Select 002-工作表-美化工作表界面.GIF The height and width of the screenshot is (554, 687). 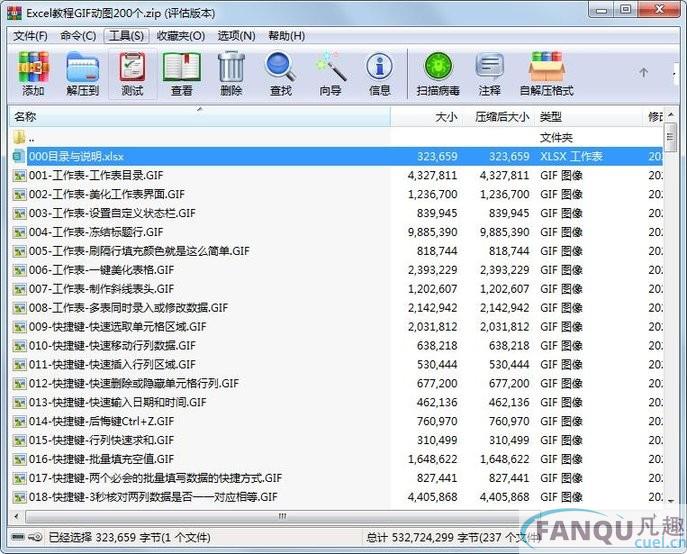coord(107,194)
